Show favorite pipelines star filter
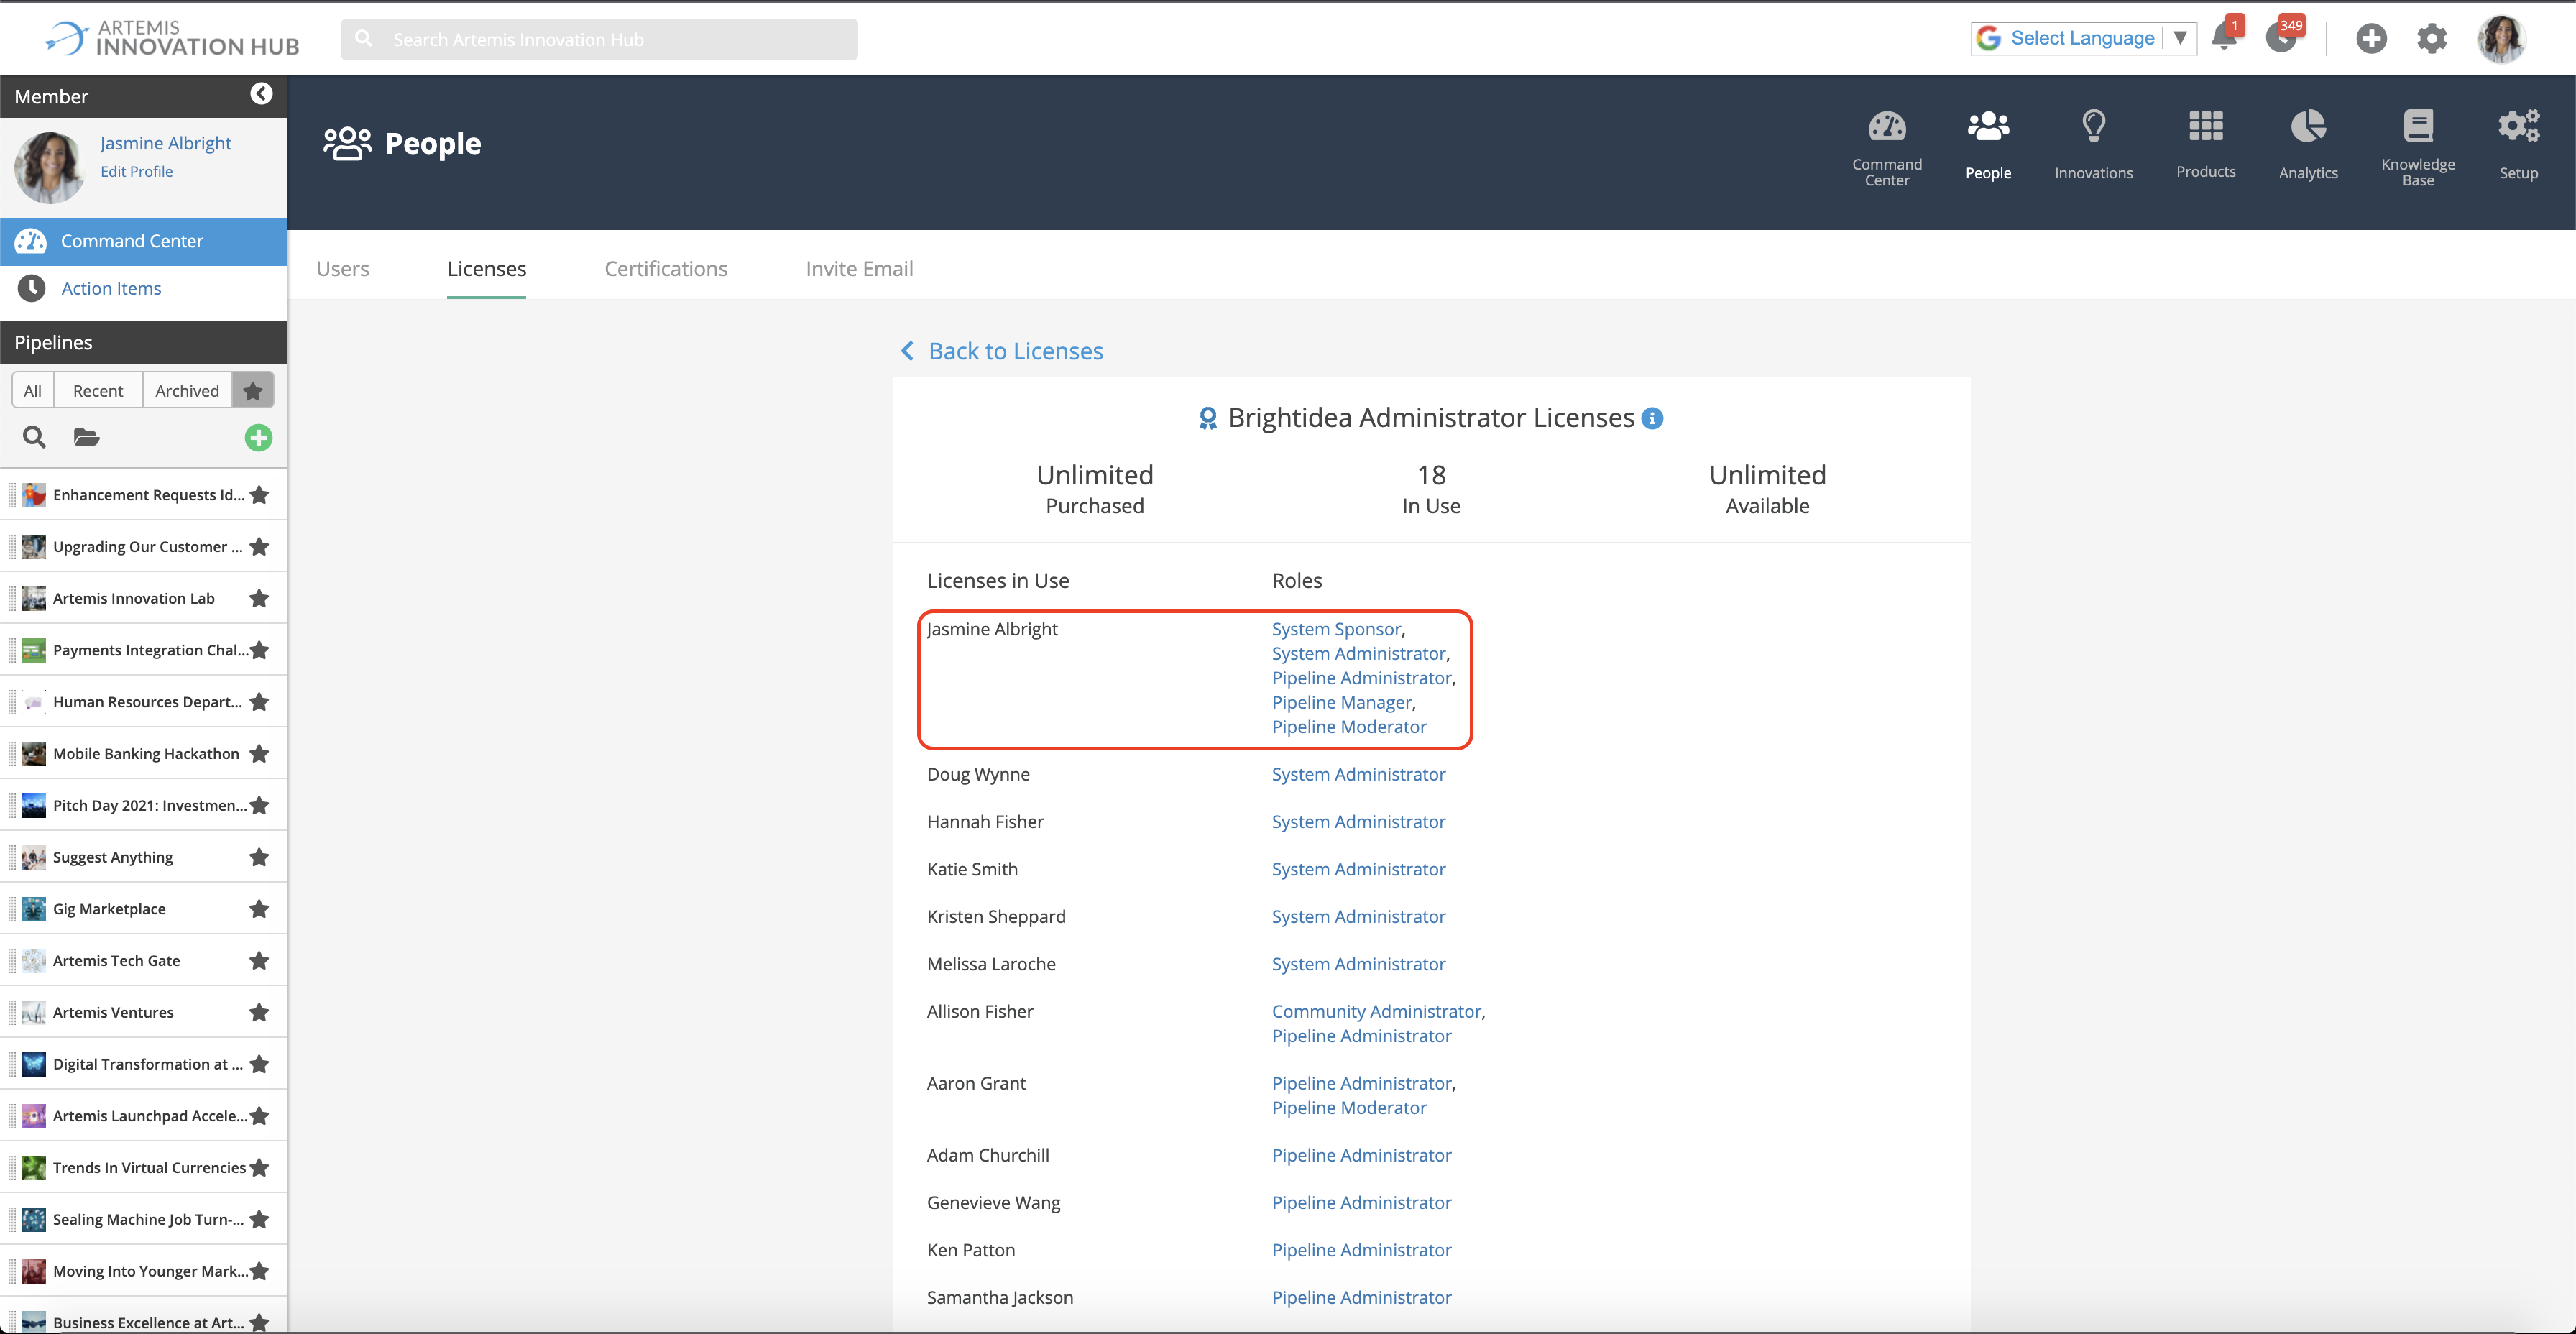The width and height of the screenshot is (2576, 1334). pos(253,390)
